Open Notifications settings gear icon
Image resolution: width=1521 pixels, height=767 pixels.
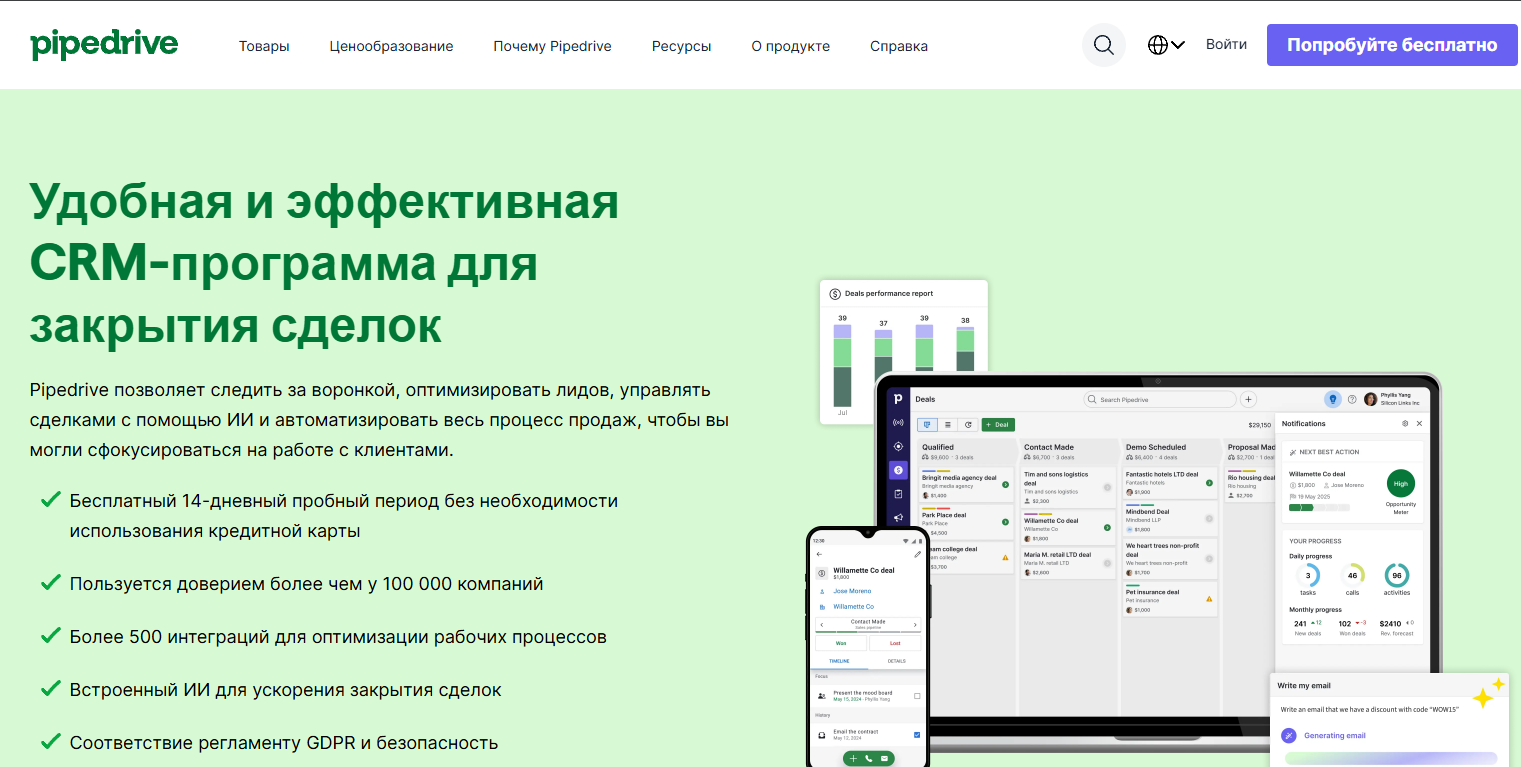coord(1404,424)
